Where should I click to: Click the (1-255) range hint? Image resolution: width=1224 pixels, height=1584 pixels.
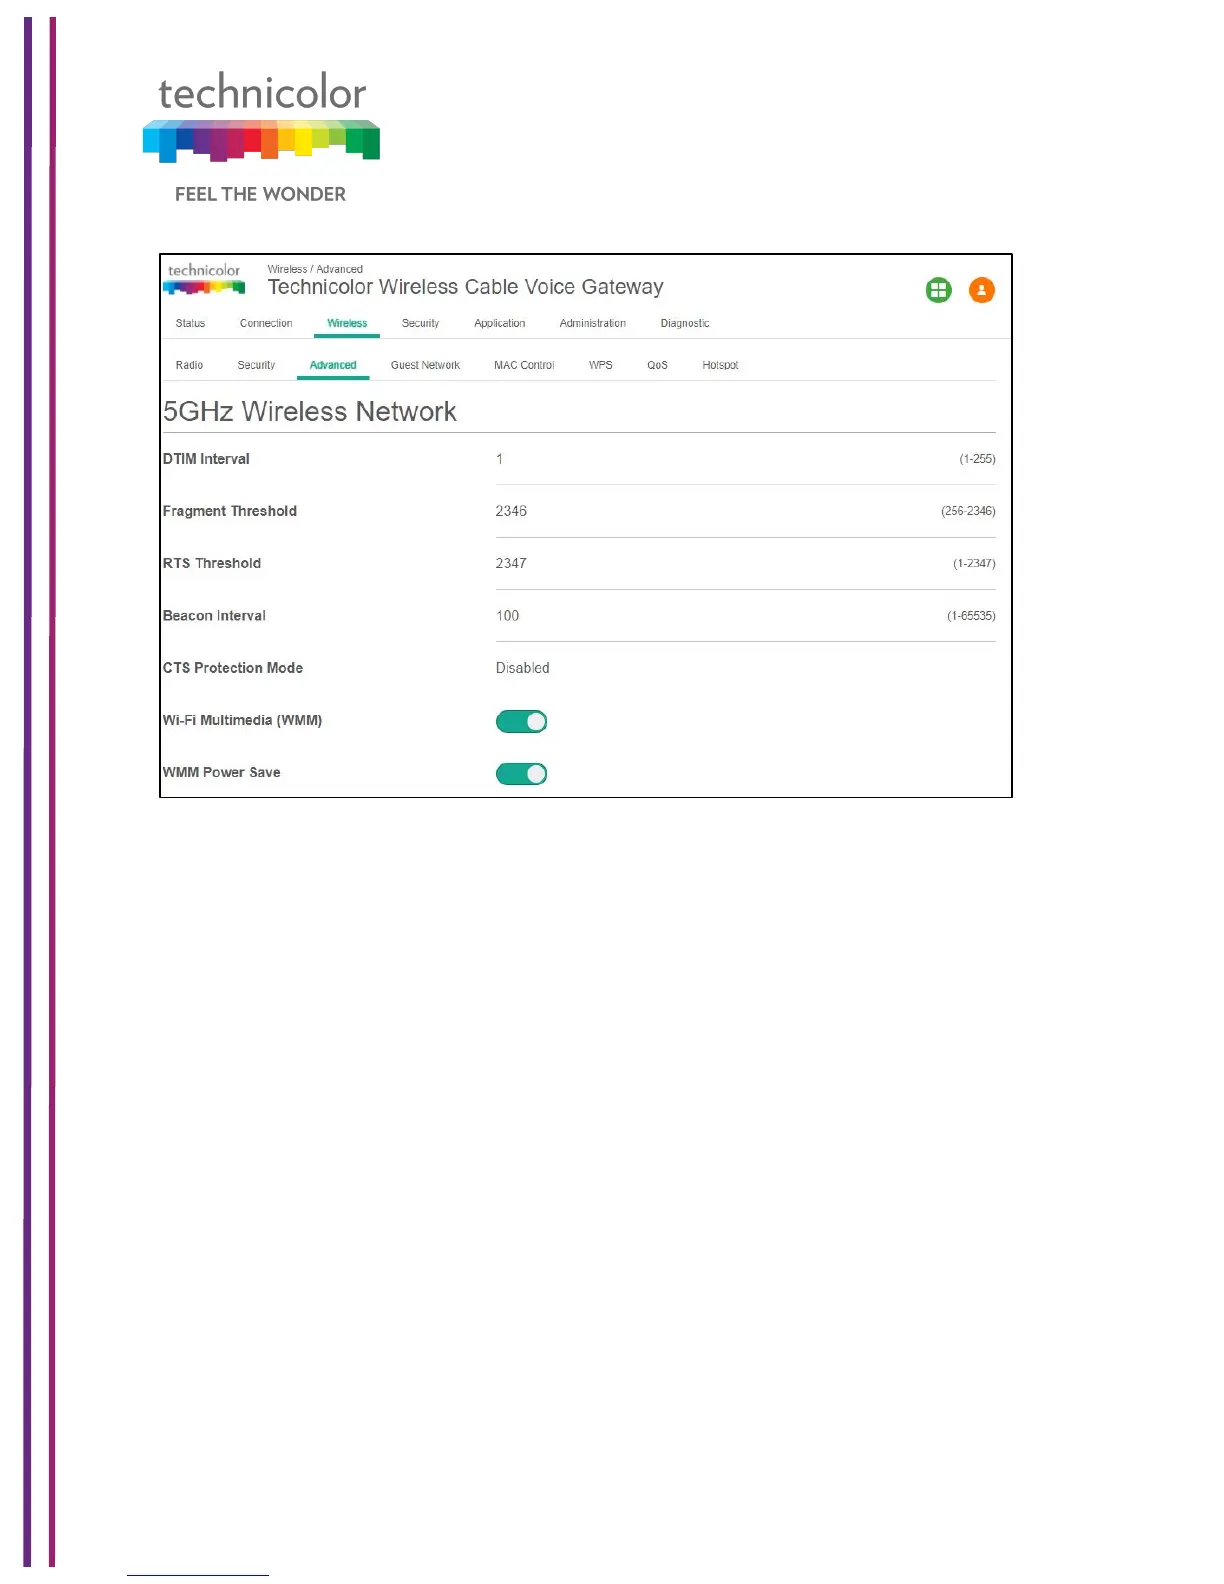(977, 459)
